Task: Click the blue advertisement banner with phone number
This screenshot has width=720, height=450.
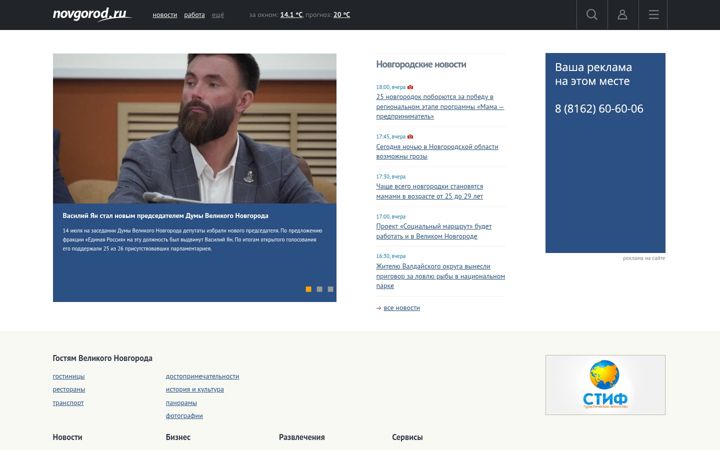Action: tap(605, 153)
